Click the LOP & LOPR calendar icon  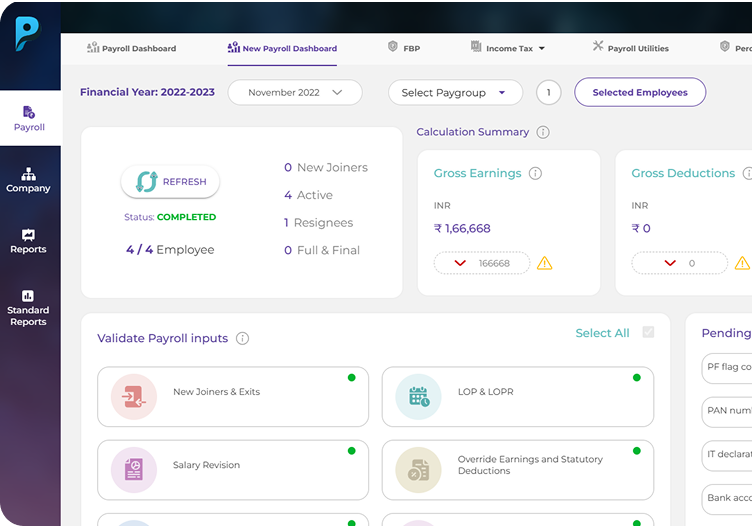[x=418, y=397]
